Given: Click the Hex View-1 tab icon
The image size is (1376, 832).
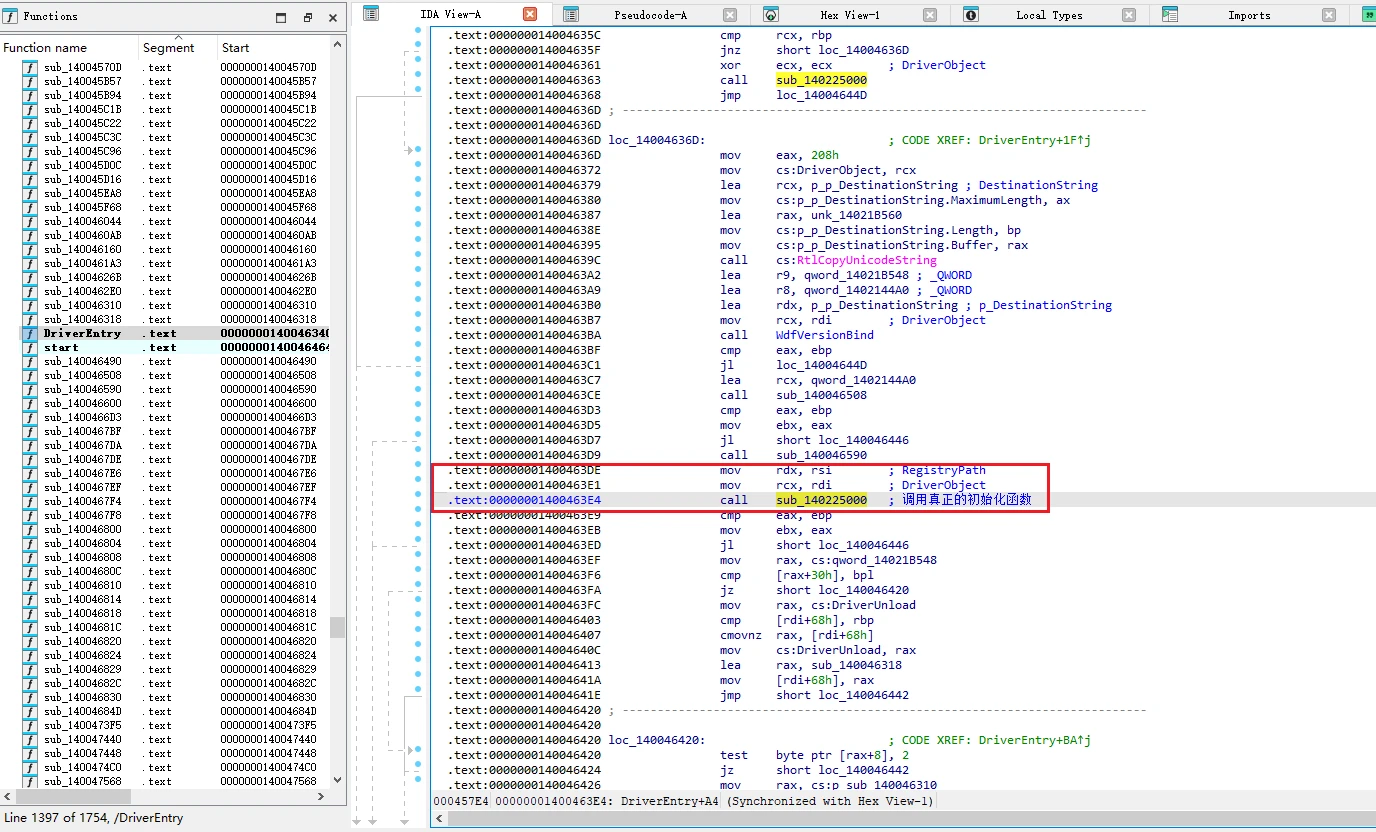Looking at the screenshot, I should 771,14.
